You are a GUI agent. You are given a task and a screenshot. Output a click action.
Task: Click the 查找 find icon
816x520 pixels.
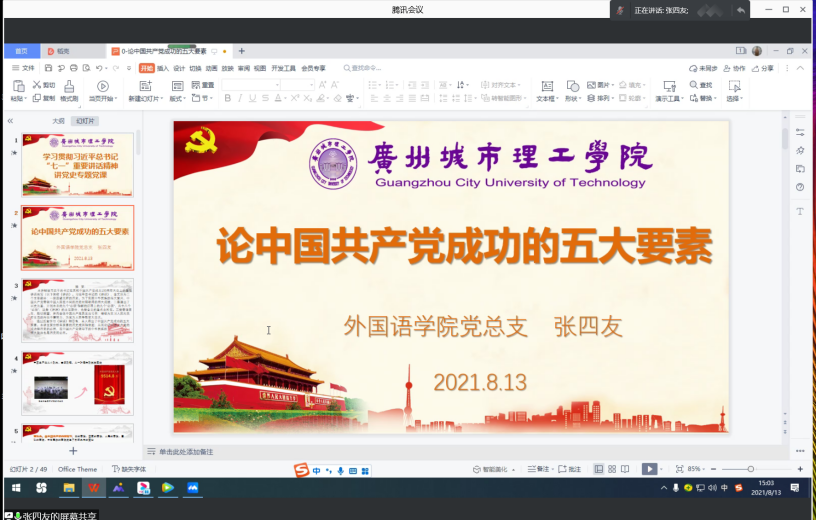pos(703,85)
